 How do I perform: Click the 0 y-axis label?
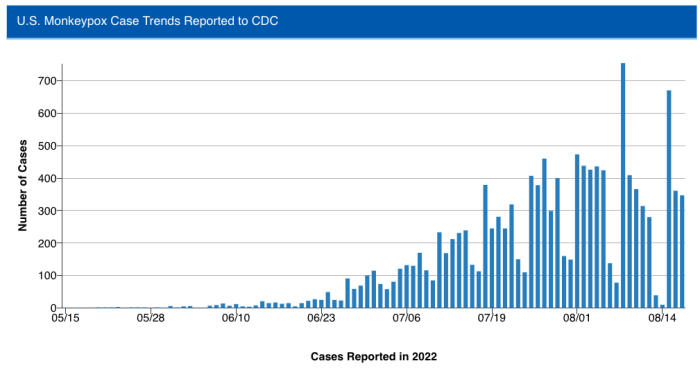point(53,308)
